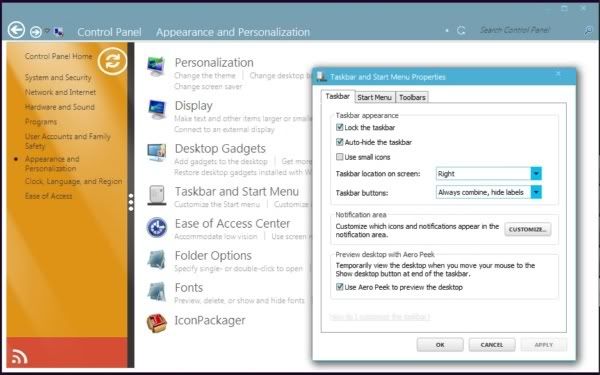Click Change the theme link
This screenshot has width=600, height=375.
click(205, 75)
